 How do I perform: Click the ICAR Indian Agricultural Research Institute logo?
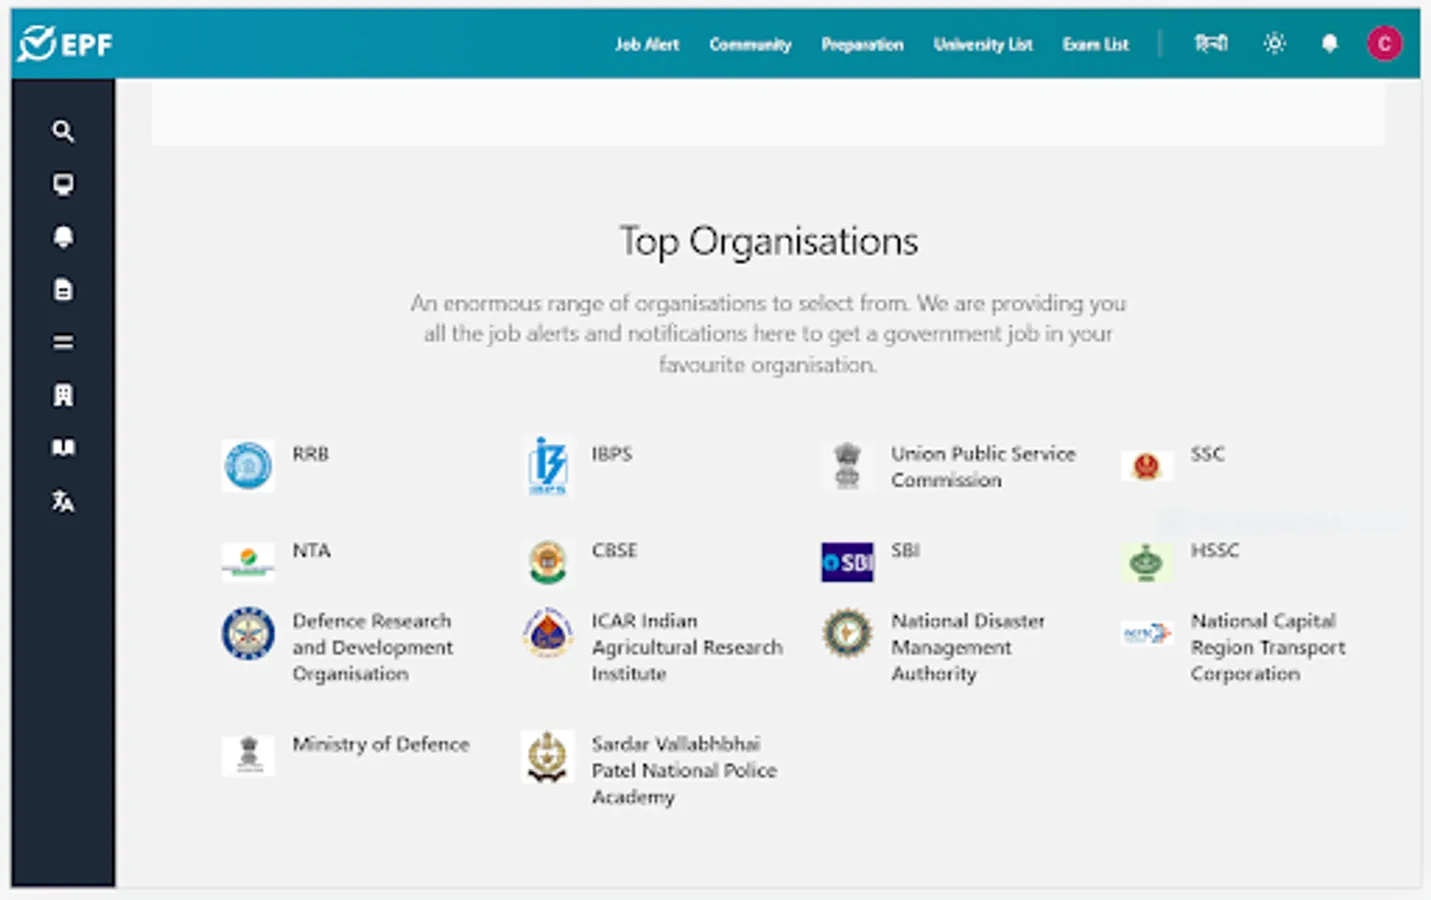[548, 633]
